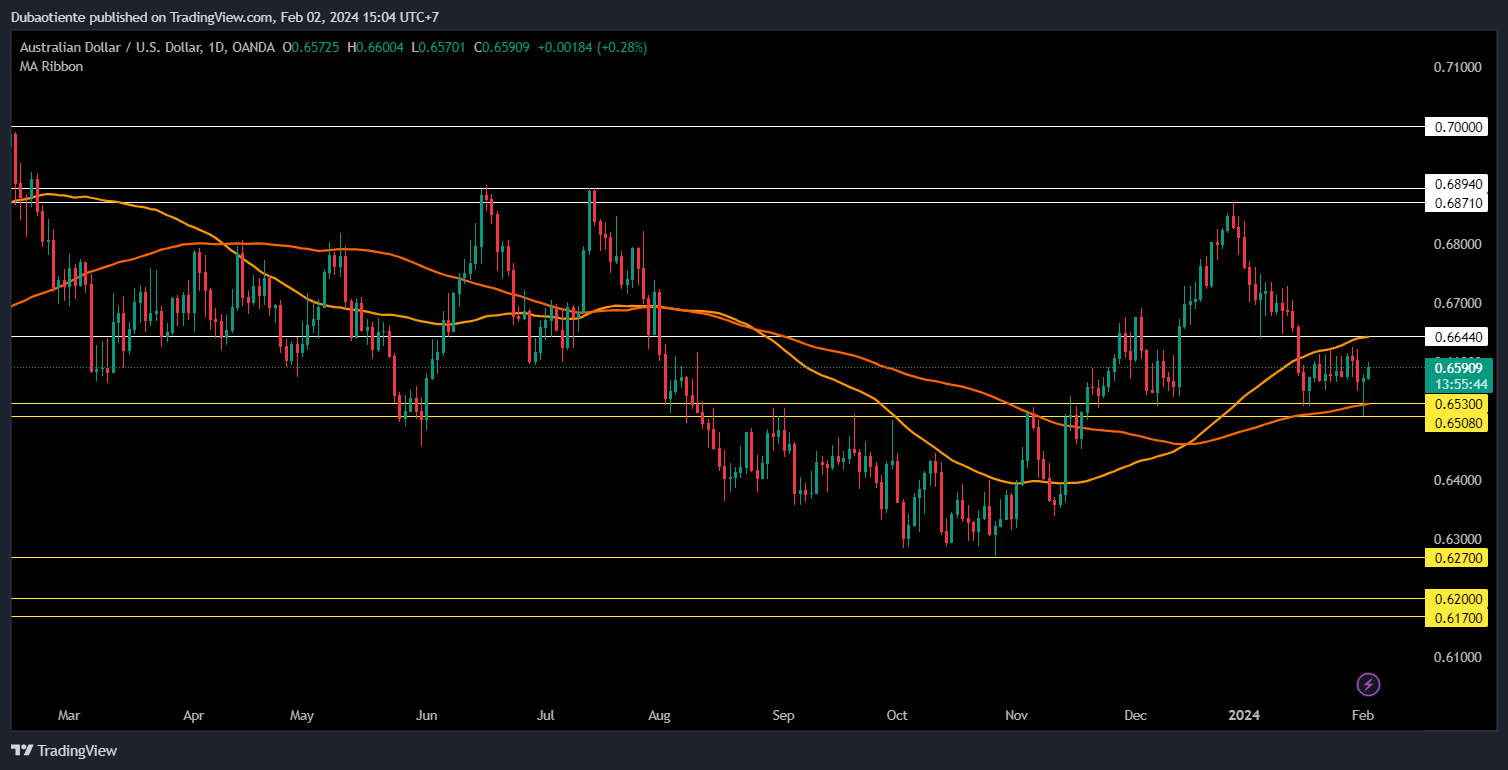1508x770 pixels.
Task: Click the OANDA data source label
Action: pos(254,47)
